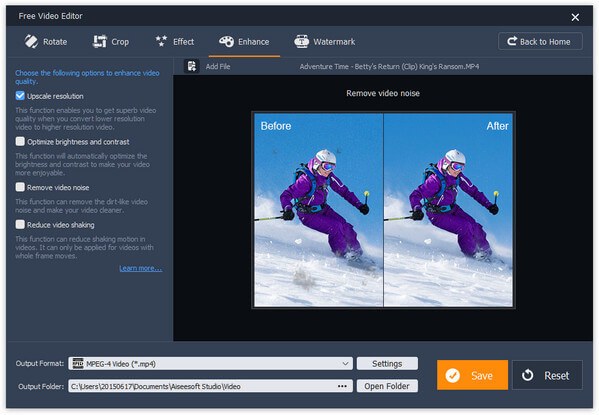Save the enhanced video

point(472,375)
